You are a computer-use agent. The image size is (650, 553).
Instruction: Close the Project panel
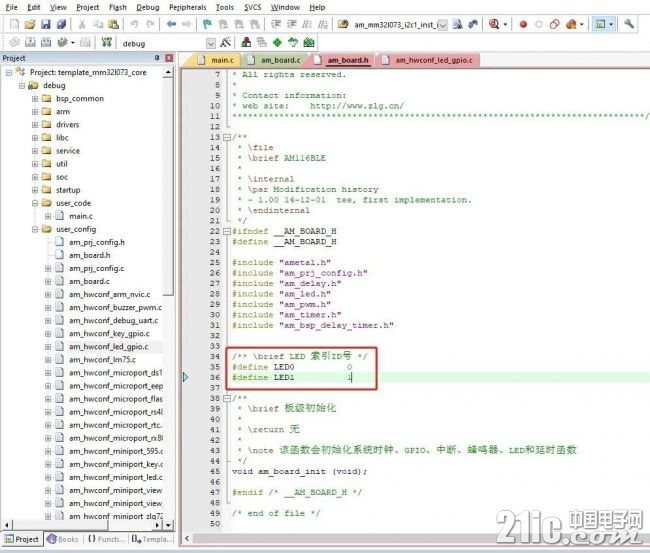coord(169,58)
